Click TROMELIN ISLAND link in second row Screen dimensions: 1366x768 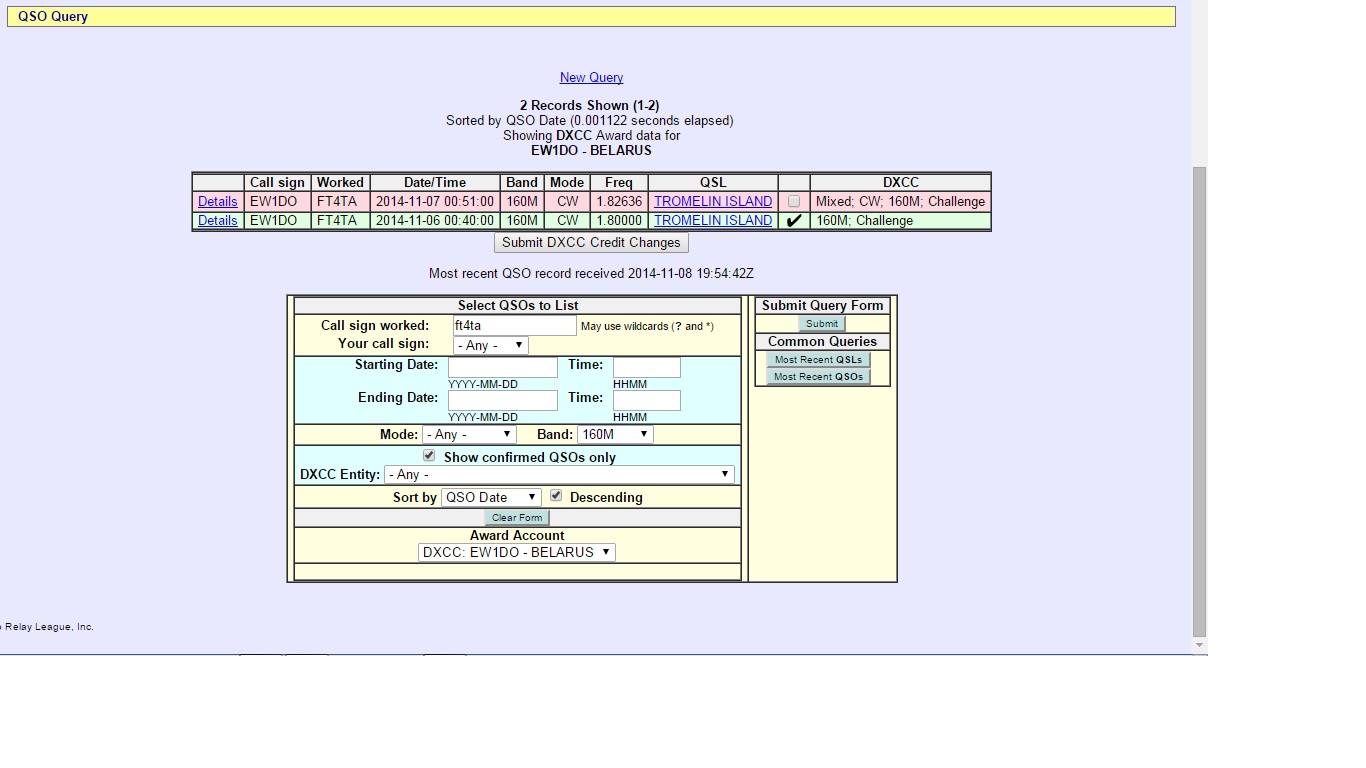[x=712, y=221]
